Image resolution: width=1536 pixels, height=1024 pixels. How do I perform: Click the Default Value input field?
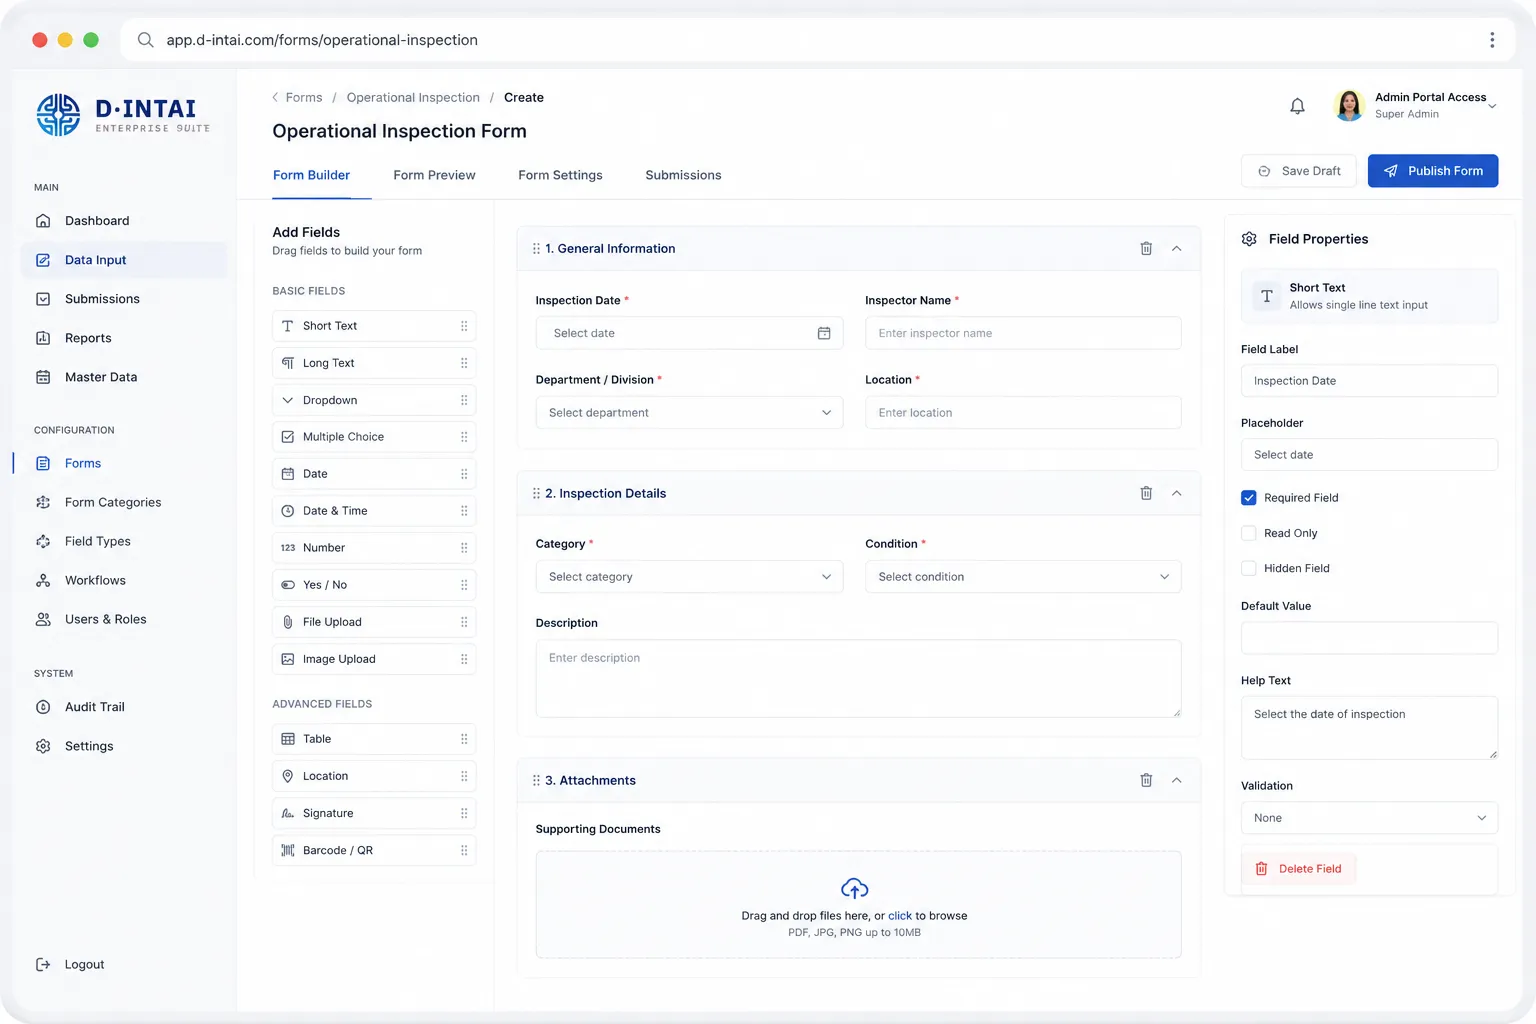coord(1369,638)
